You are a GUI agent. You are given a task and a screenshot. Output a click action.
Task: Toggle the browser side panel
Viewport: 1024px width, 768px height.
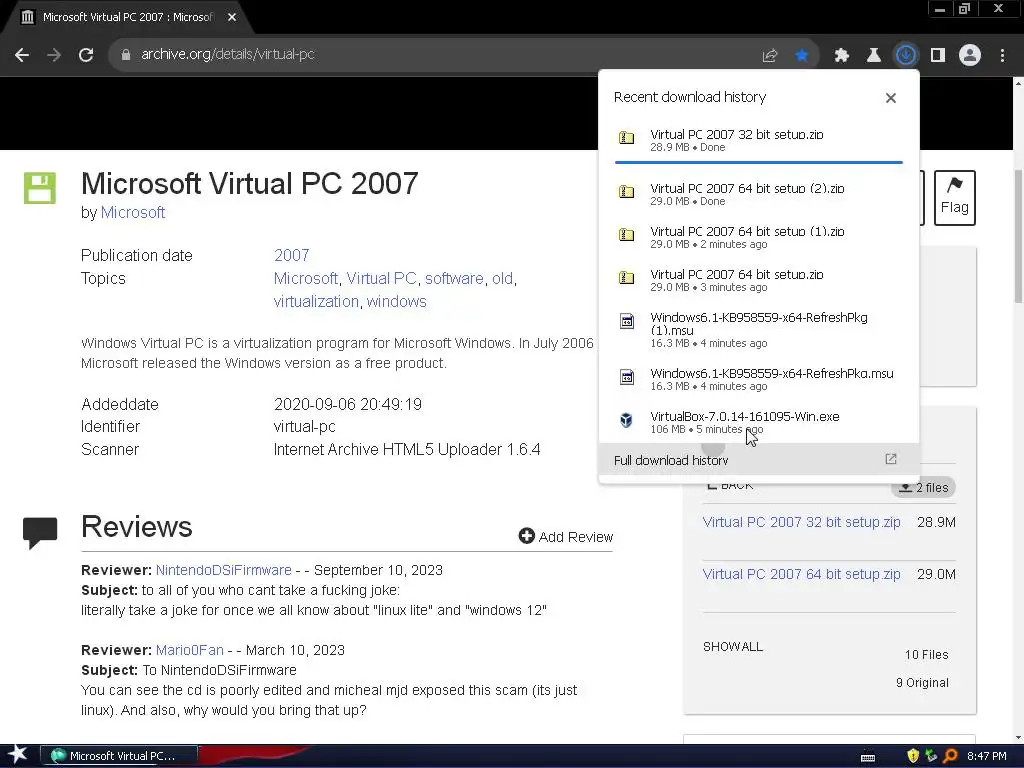pos(938,56)
